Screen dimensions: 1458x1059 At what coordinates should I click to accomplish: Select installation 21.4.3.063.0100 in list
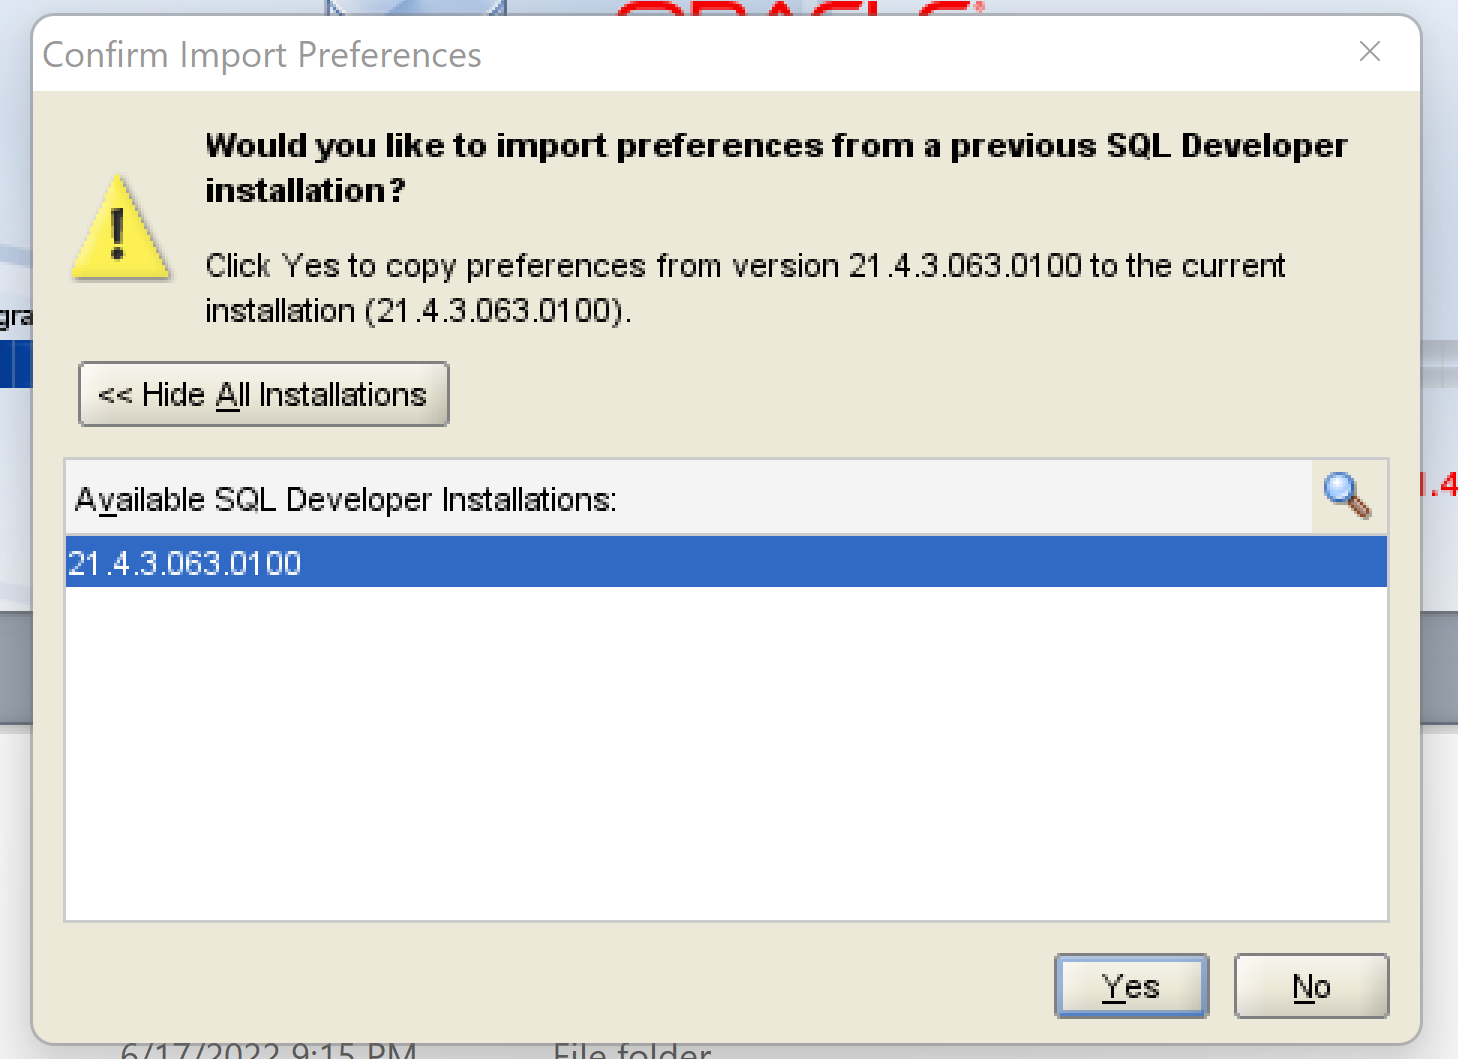[726, 562]
